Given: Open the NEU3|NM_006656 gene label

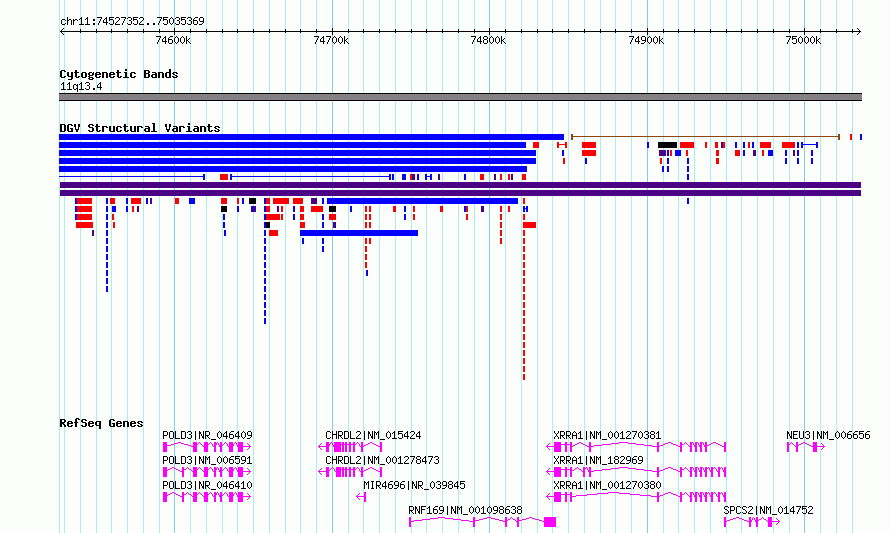Looking at the screenshot, I should tap(828, 435).
